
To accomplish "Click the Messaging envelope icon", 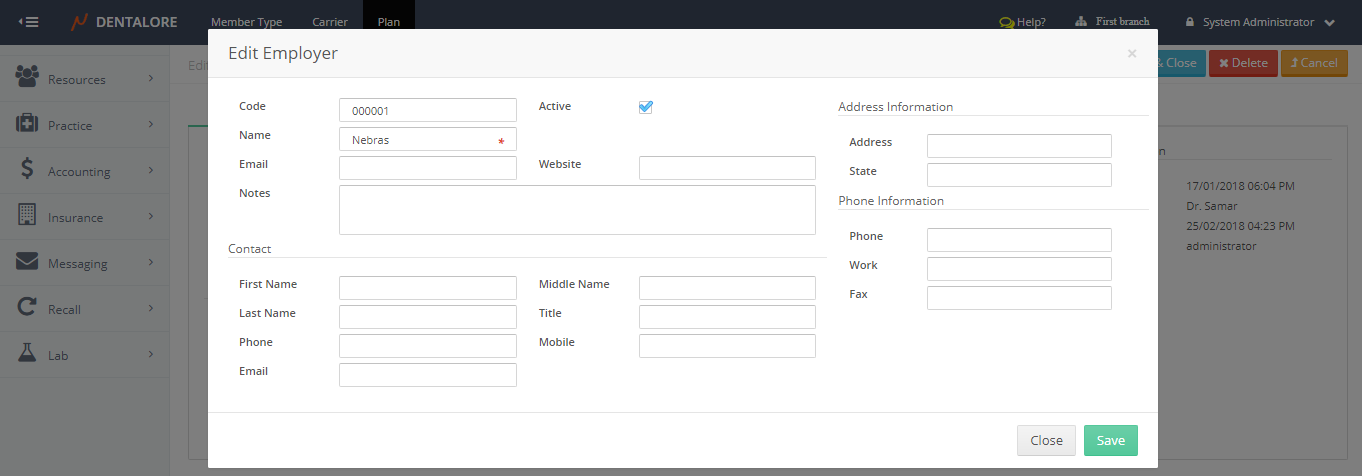I will click(27, 262).
